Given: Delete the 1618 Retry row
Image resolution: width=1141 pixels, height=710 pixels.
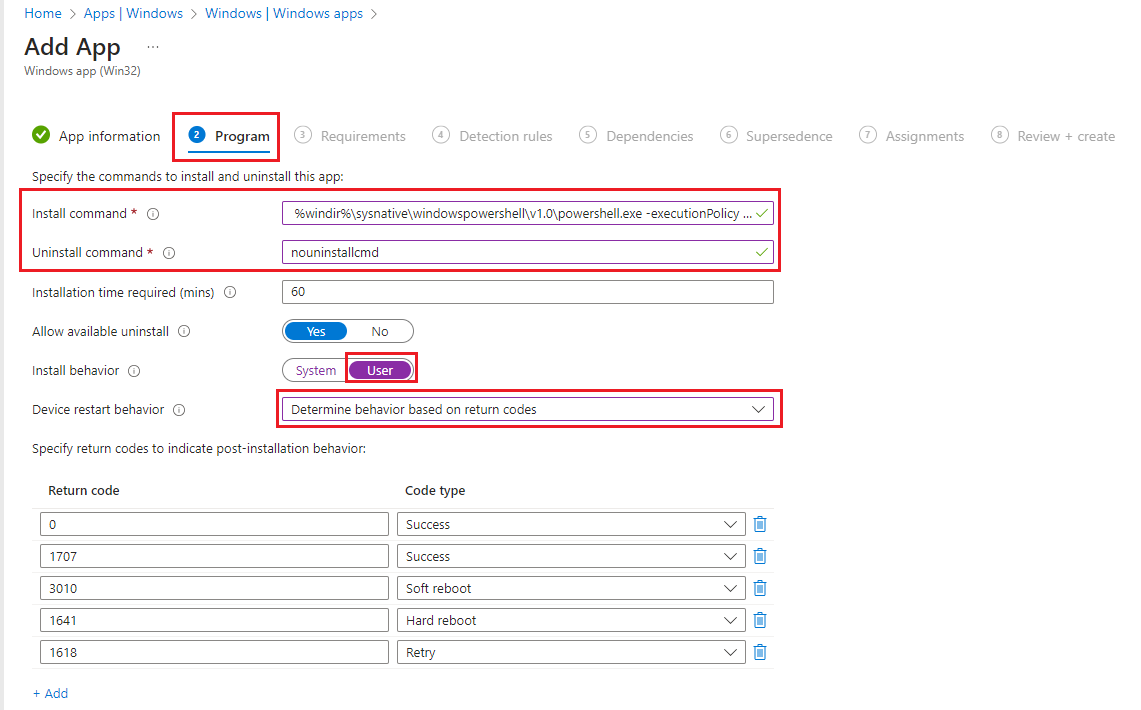Looking at the screenshot, I should pos(759,652).
